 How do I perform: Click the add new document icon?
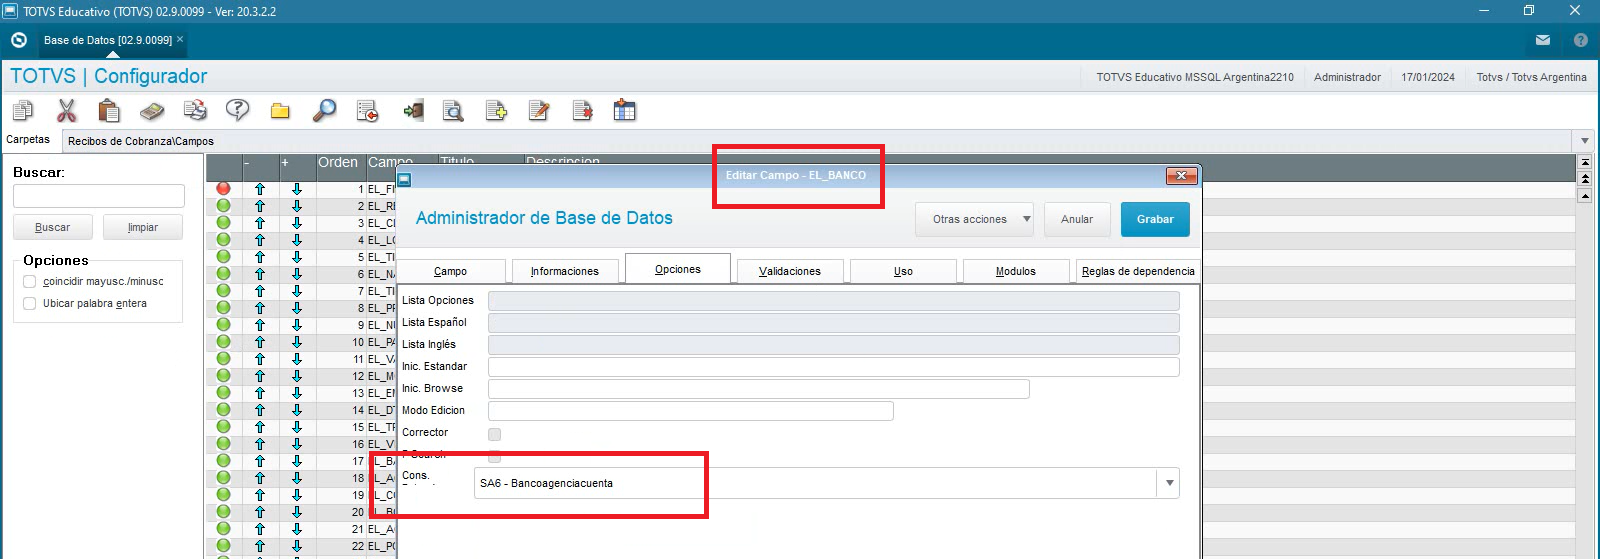coord(496,110)
